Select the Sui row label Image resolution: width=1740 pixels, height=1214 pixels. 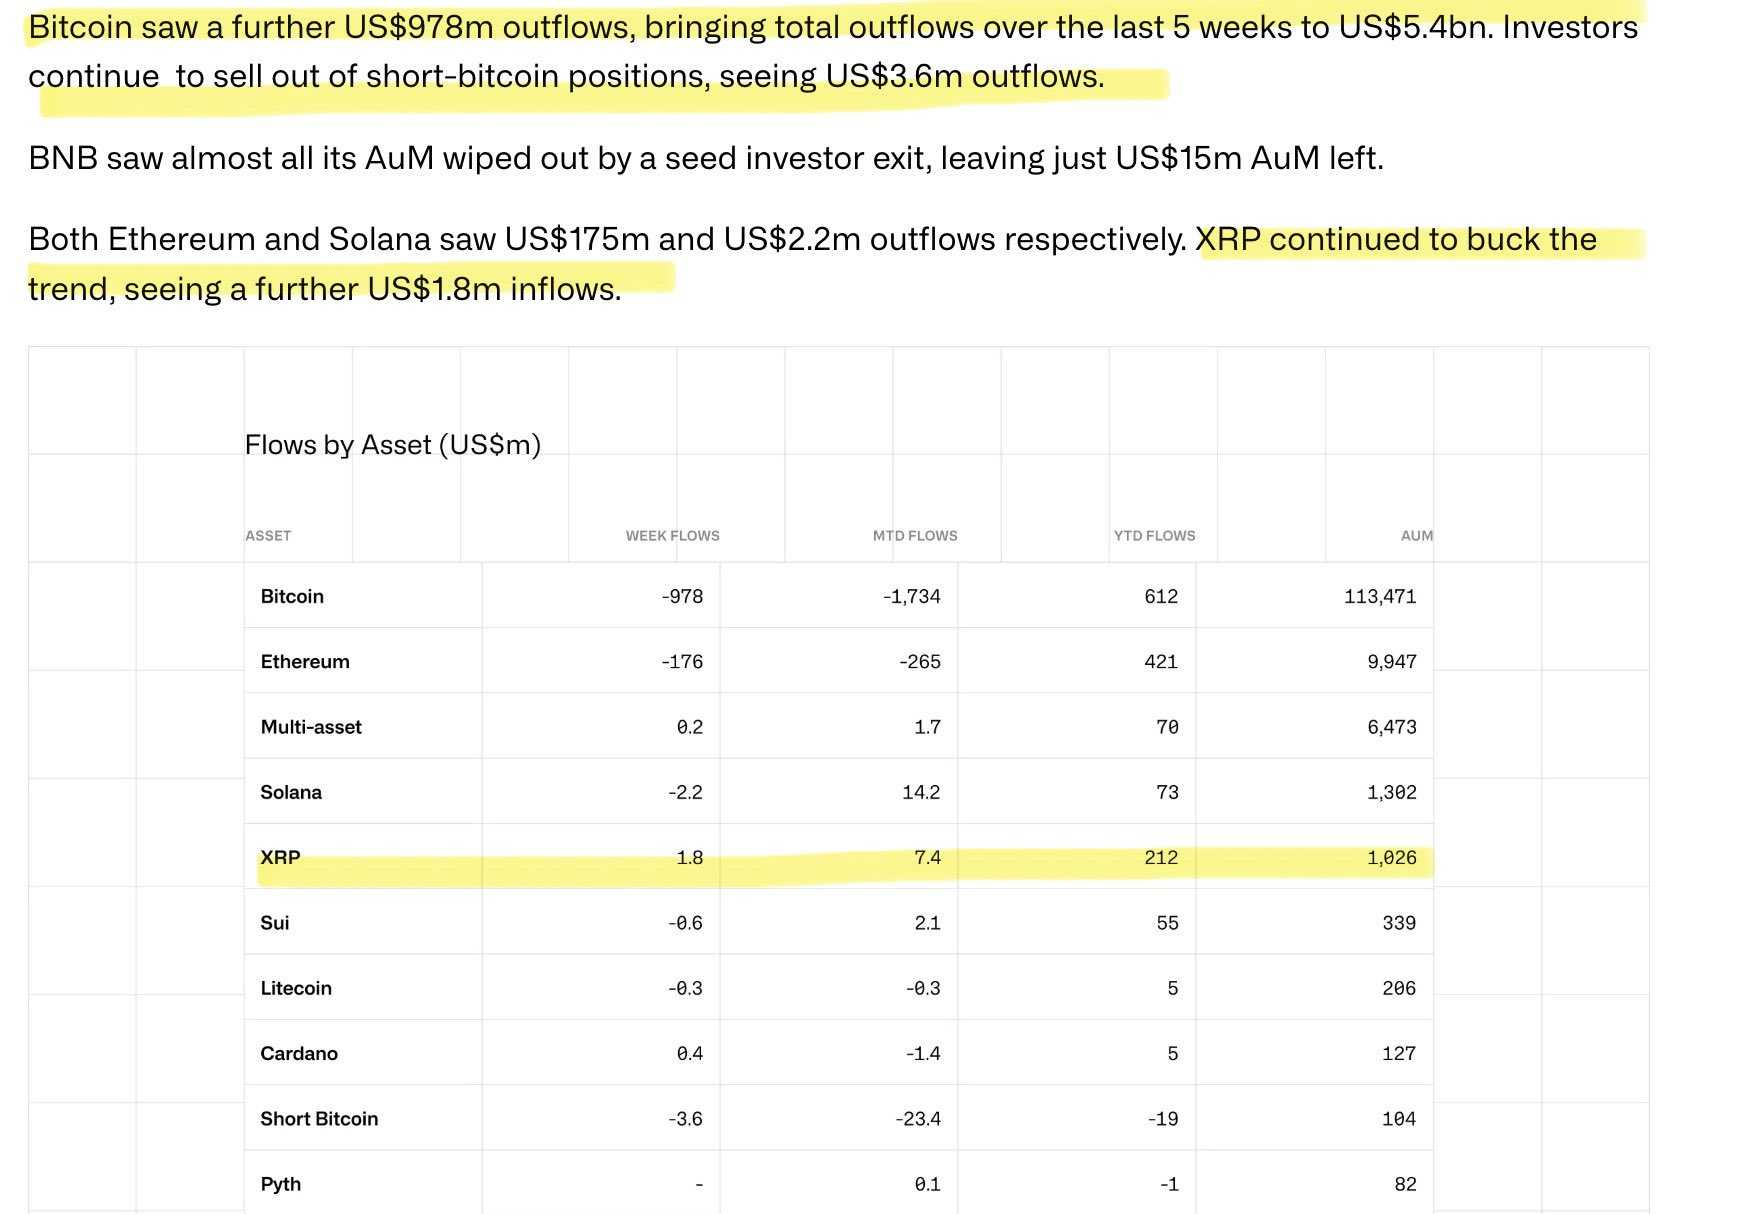[x=275, y=923]
